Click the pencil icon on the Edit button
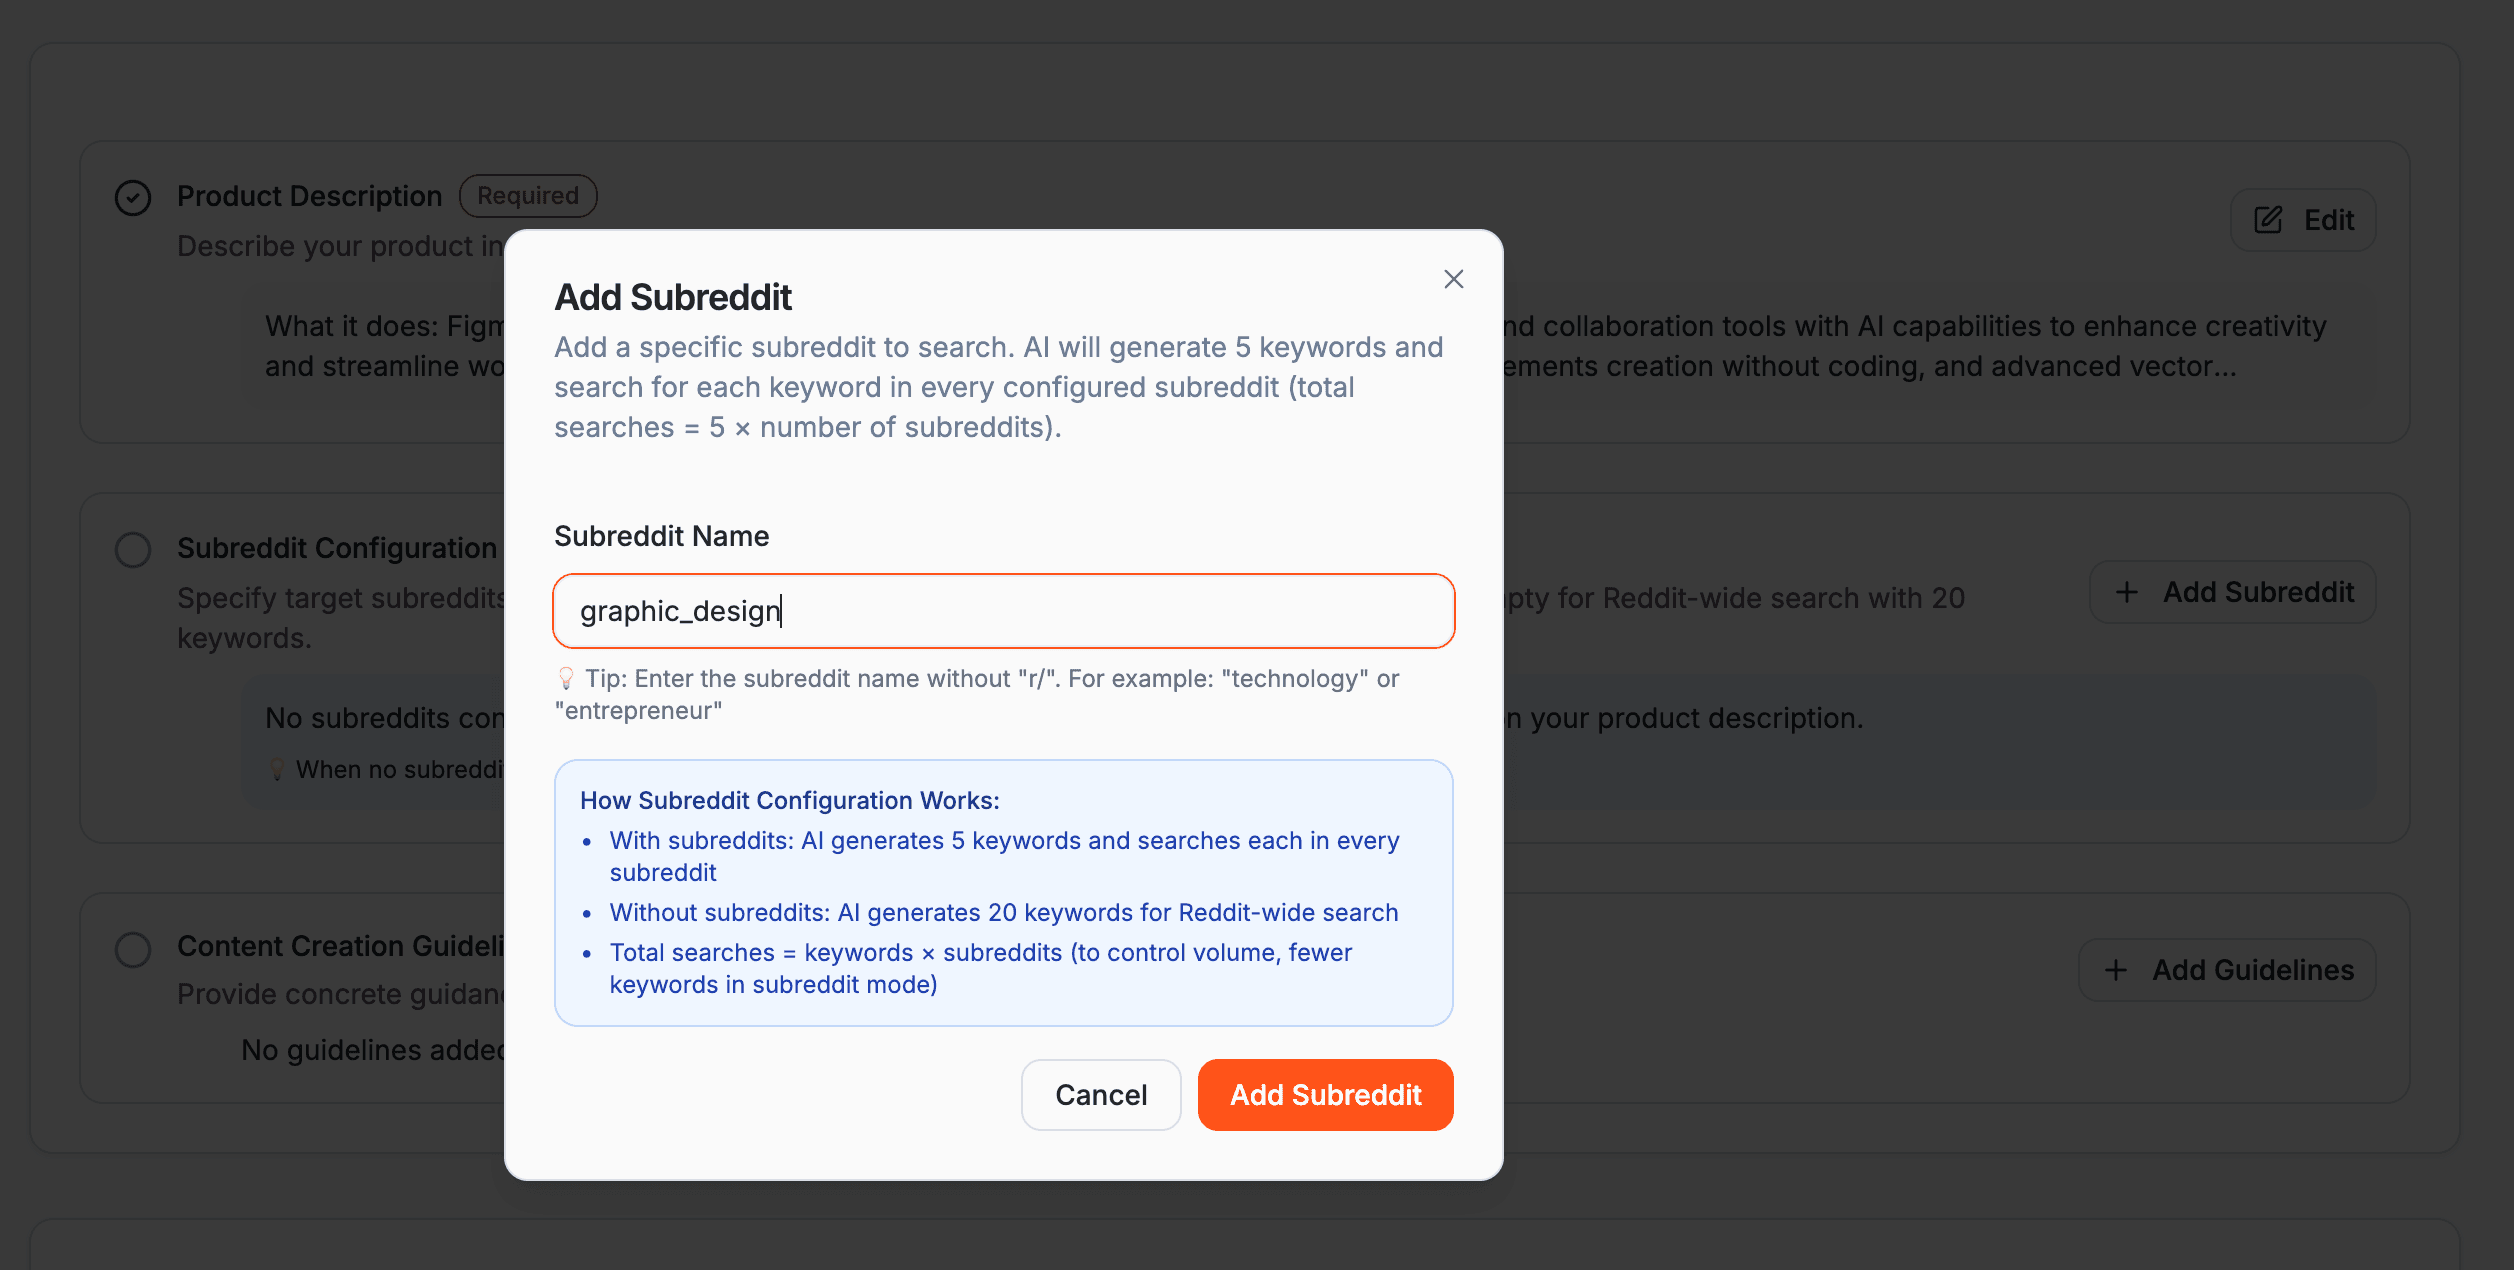The image size is (2514, 1270). tap(2269, 219)
